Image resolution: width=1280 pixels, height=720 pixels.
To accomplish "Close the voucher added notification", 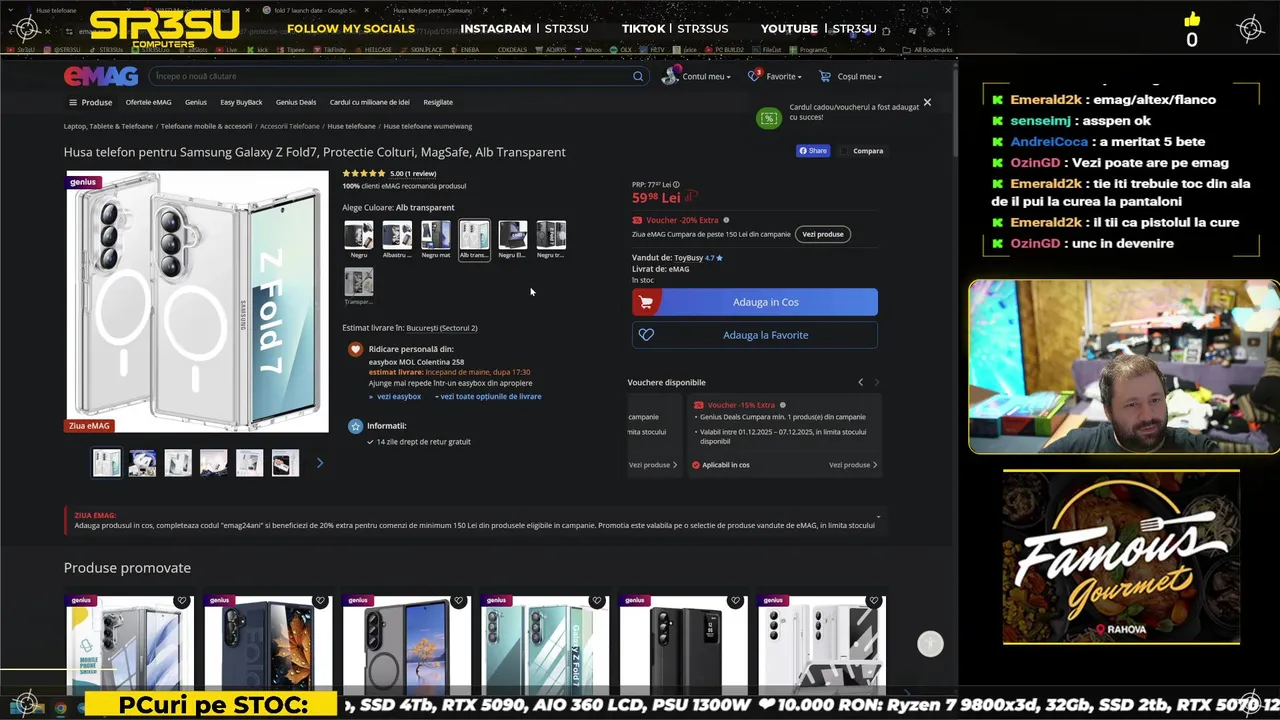I will pyautogui.click(x=927, y=102).
